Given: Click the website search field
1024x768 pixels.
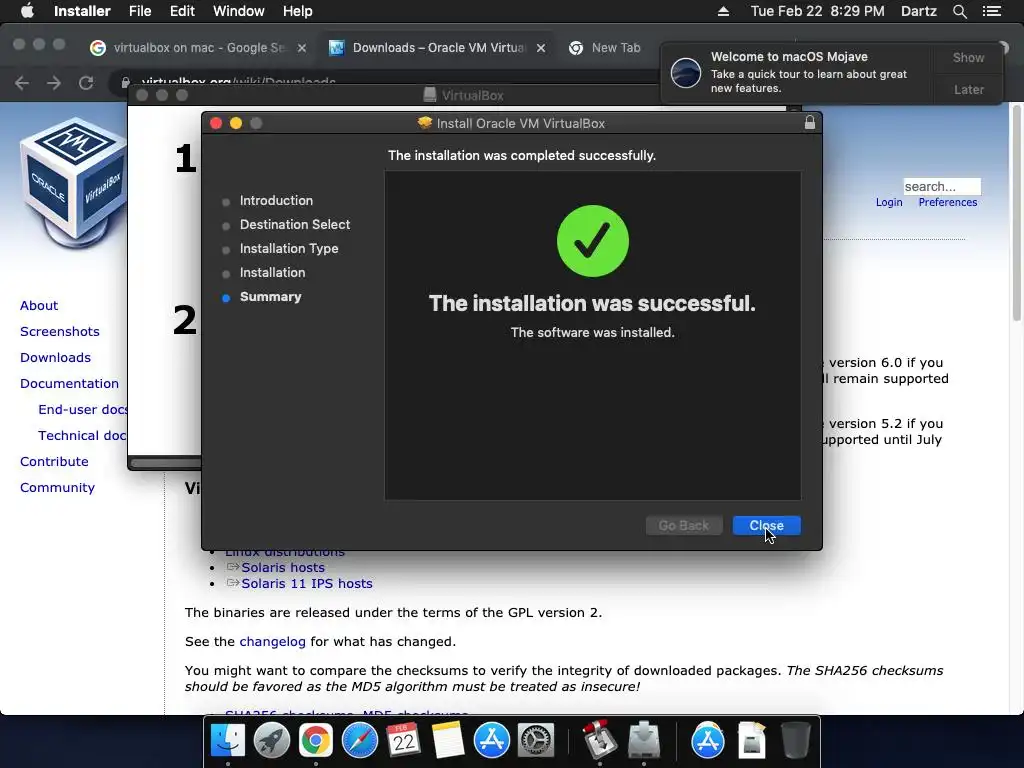Looking at the screenshot, I should [942, 187].
